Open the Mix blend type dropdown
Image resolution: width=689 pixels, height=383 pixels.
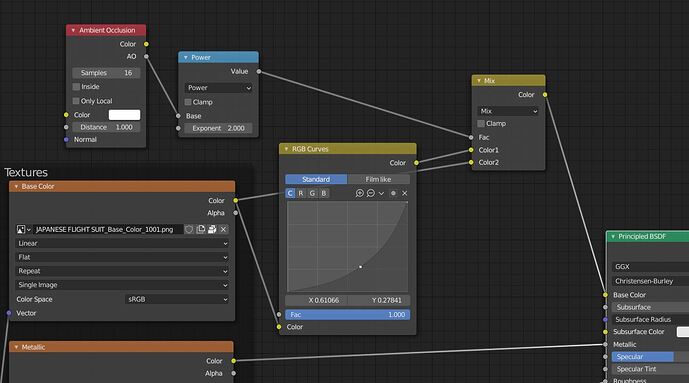508,111
